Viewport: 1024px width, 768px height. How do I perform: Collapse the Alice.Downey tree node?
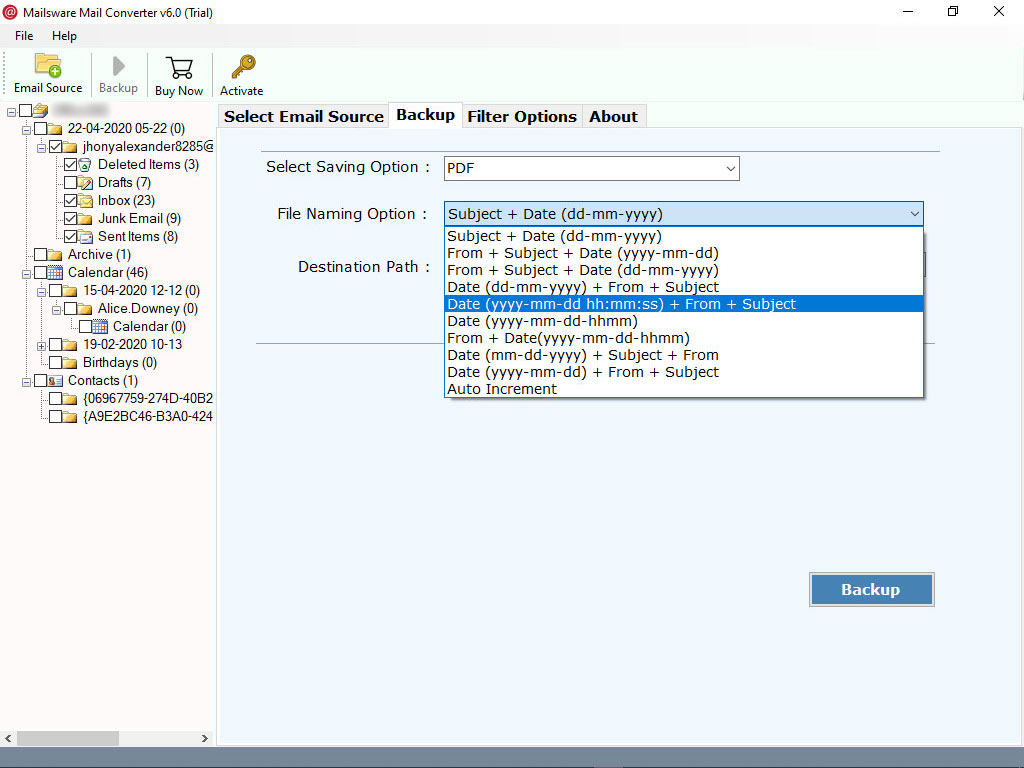(x=56, y=310)
